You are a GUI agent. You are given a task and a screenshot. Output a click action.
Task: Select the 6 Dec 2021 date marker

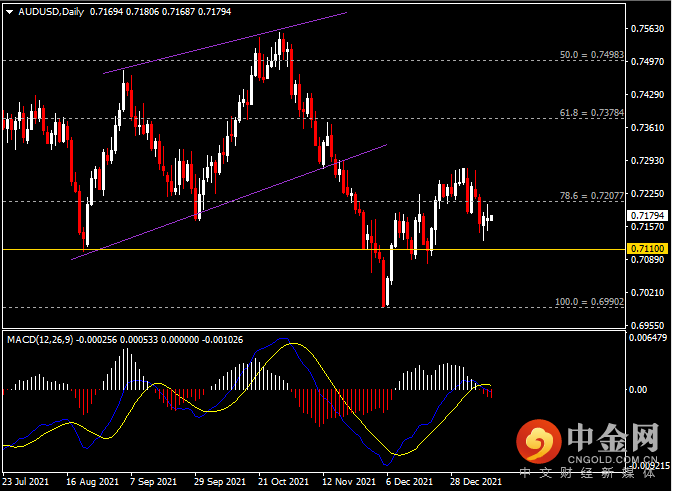410,481
